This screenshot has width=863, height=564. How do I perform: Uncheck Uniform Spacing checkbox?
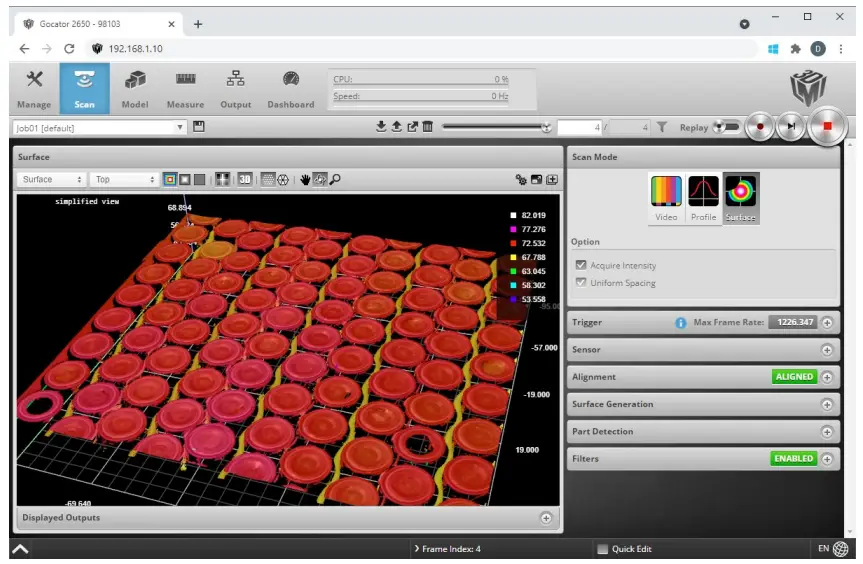tap(581, 283)
